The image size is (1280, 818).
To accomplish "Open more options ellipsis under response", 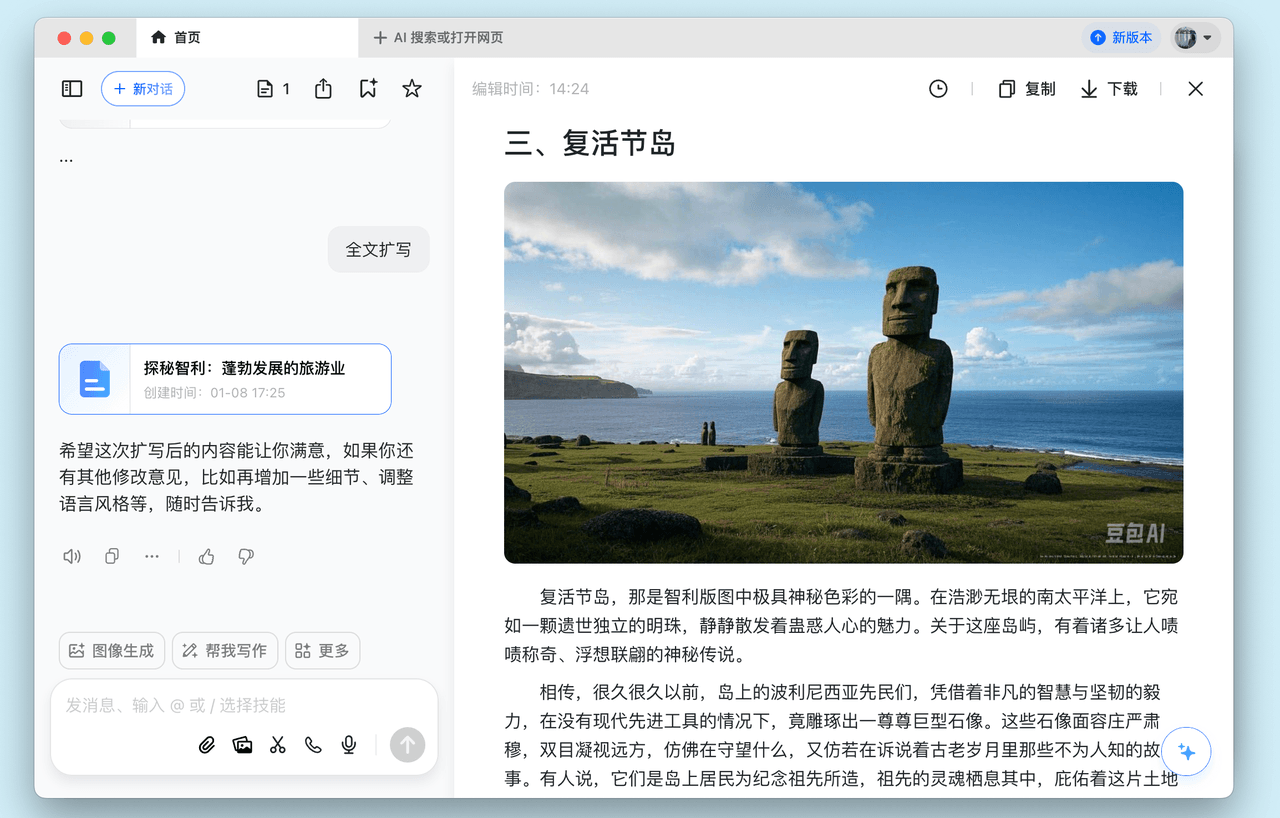I will pos(152,557).
